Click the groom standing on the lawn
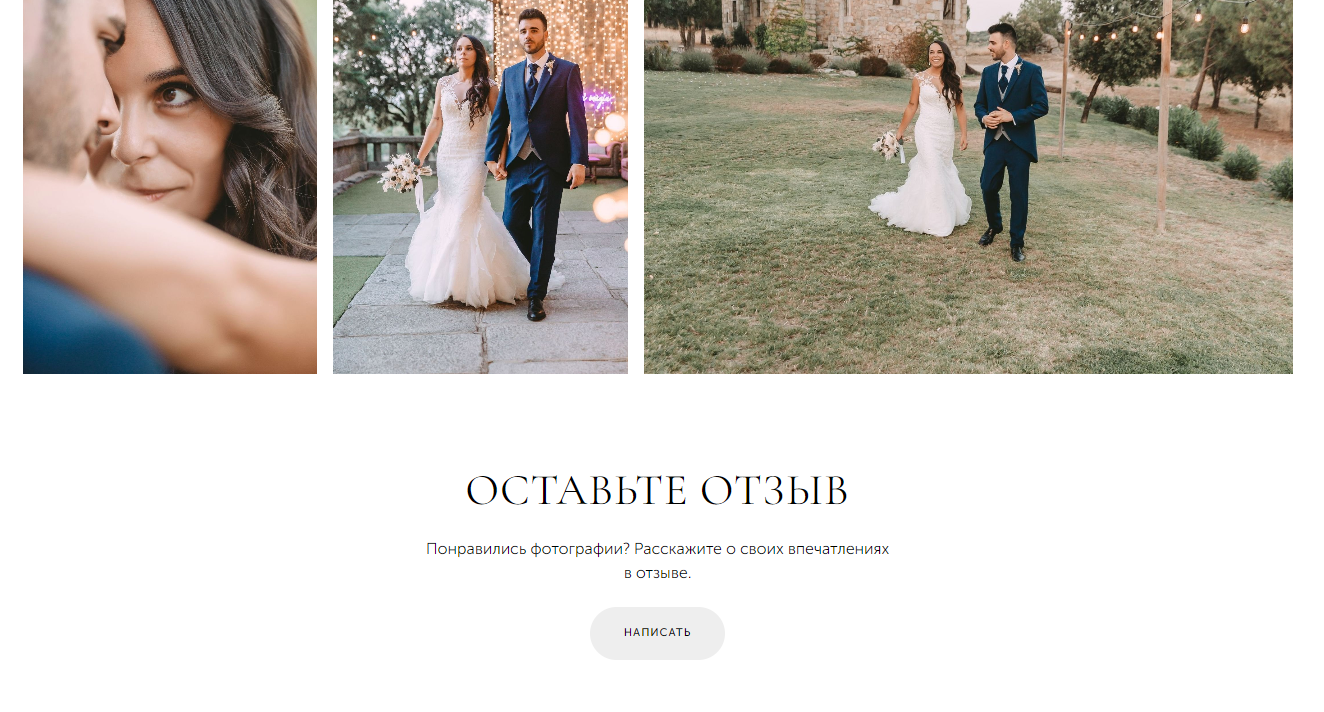This screenshot has width=1324, height=712. (x=1009, y=140)
